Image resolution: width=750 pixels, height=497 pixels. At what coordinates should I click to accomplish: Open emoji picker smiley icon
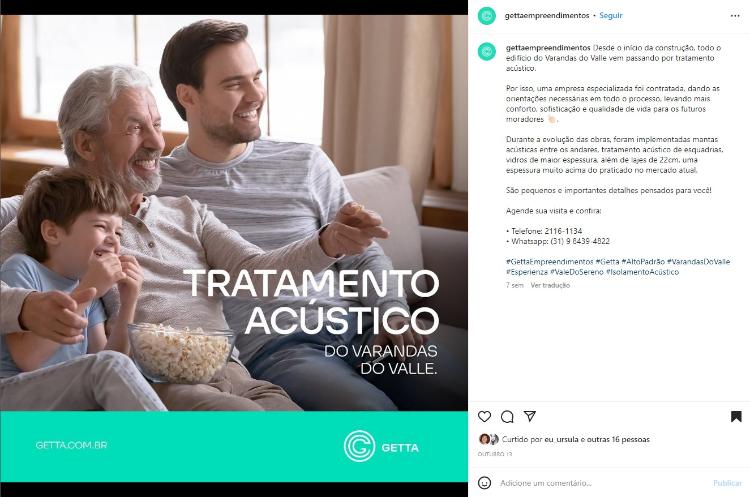[x=485, y=483]
